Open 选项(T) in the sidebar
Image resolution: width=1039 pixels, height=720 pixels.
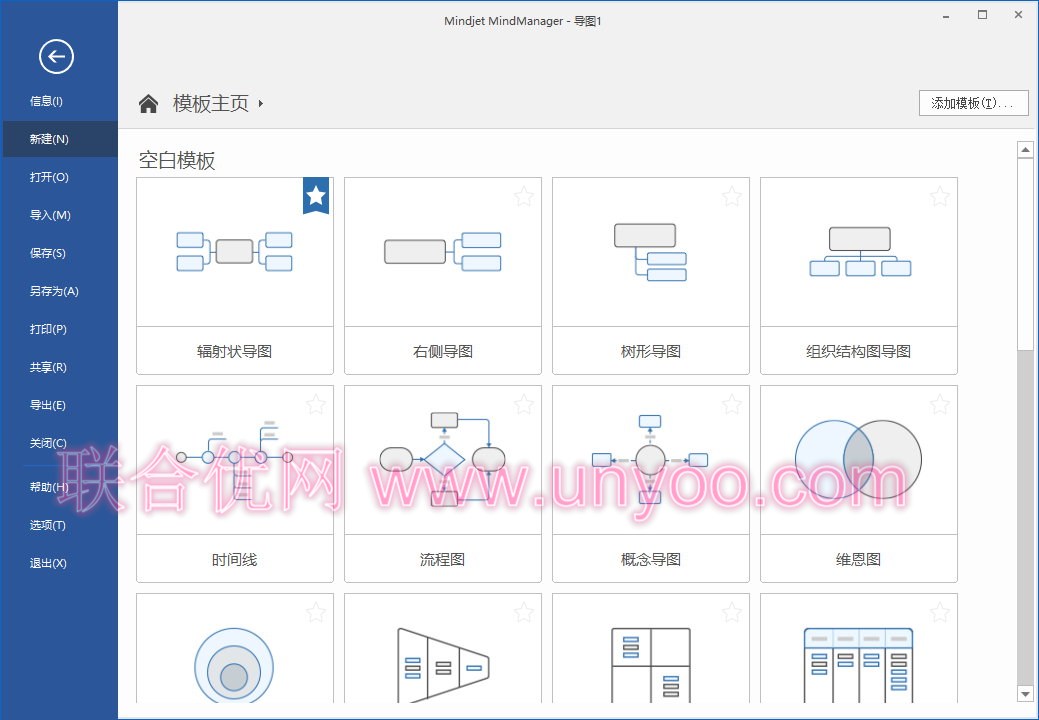coord(59,525)
